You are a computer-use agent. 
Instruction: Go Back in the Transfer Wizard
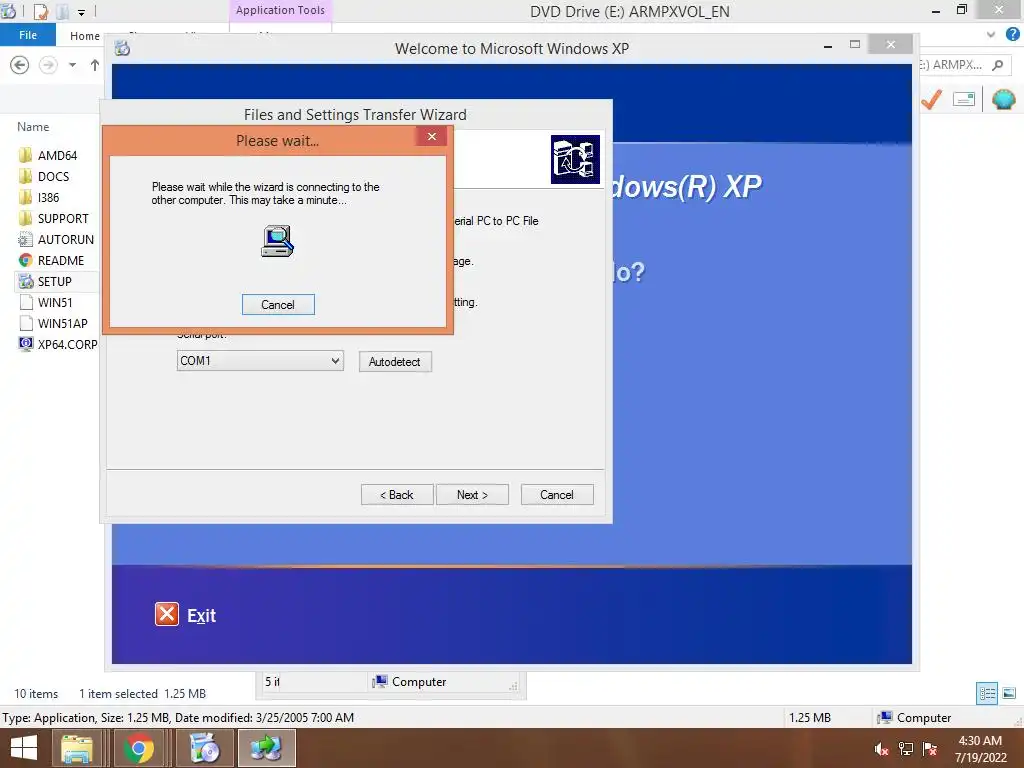pos(396,495)
